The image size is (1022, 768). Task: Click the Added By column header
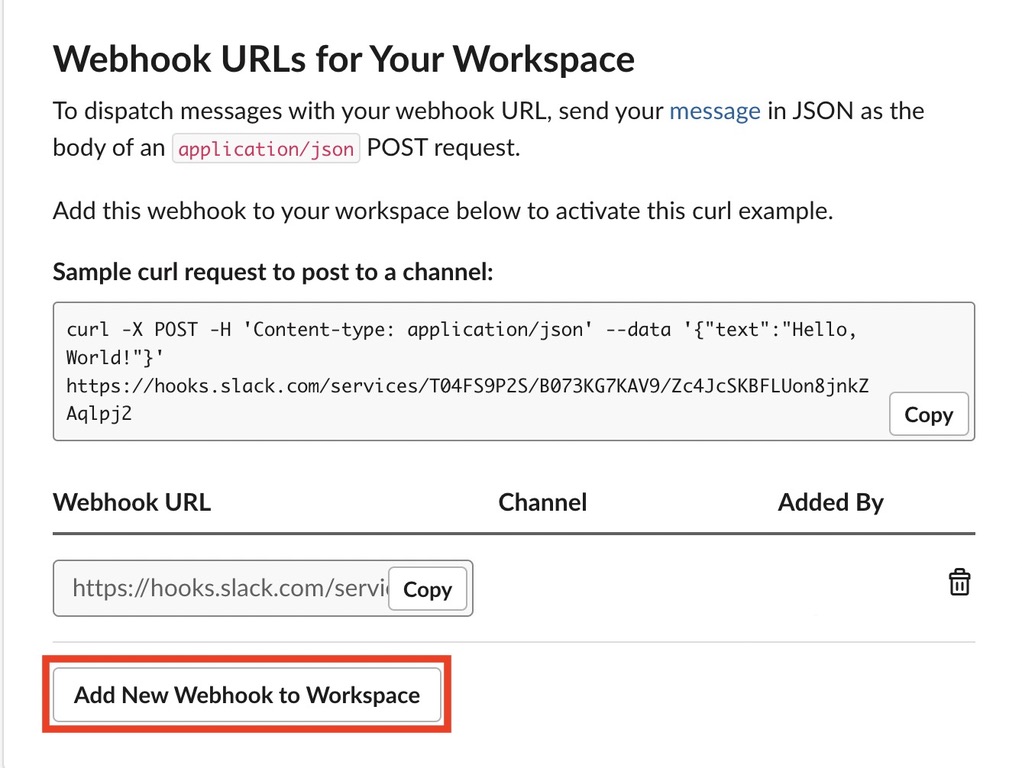coord(830,502)
